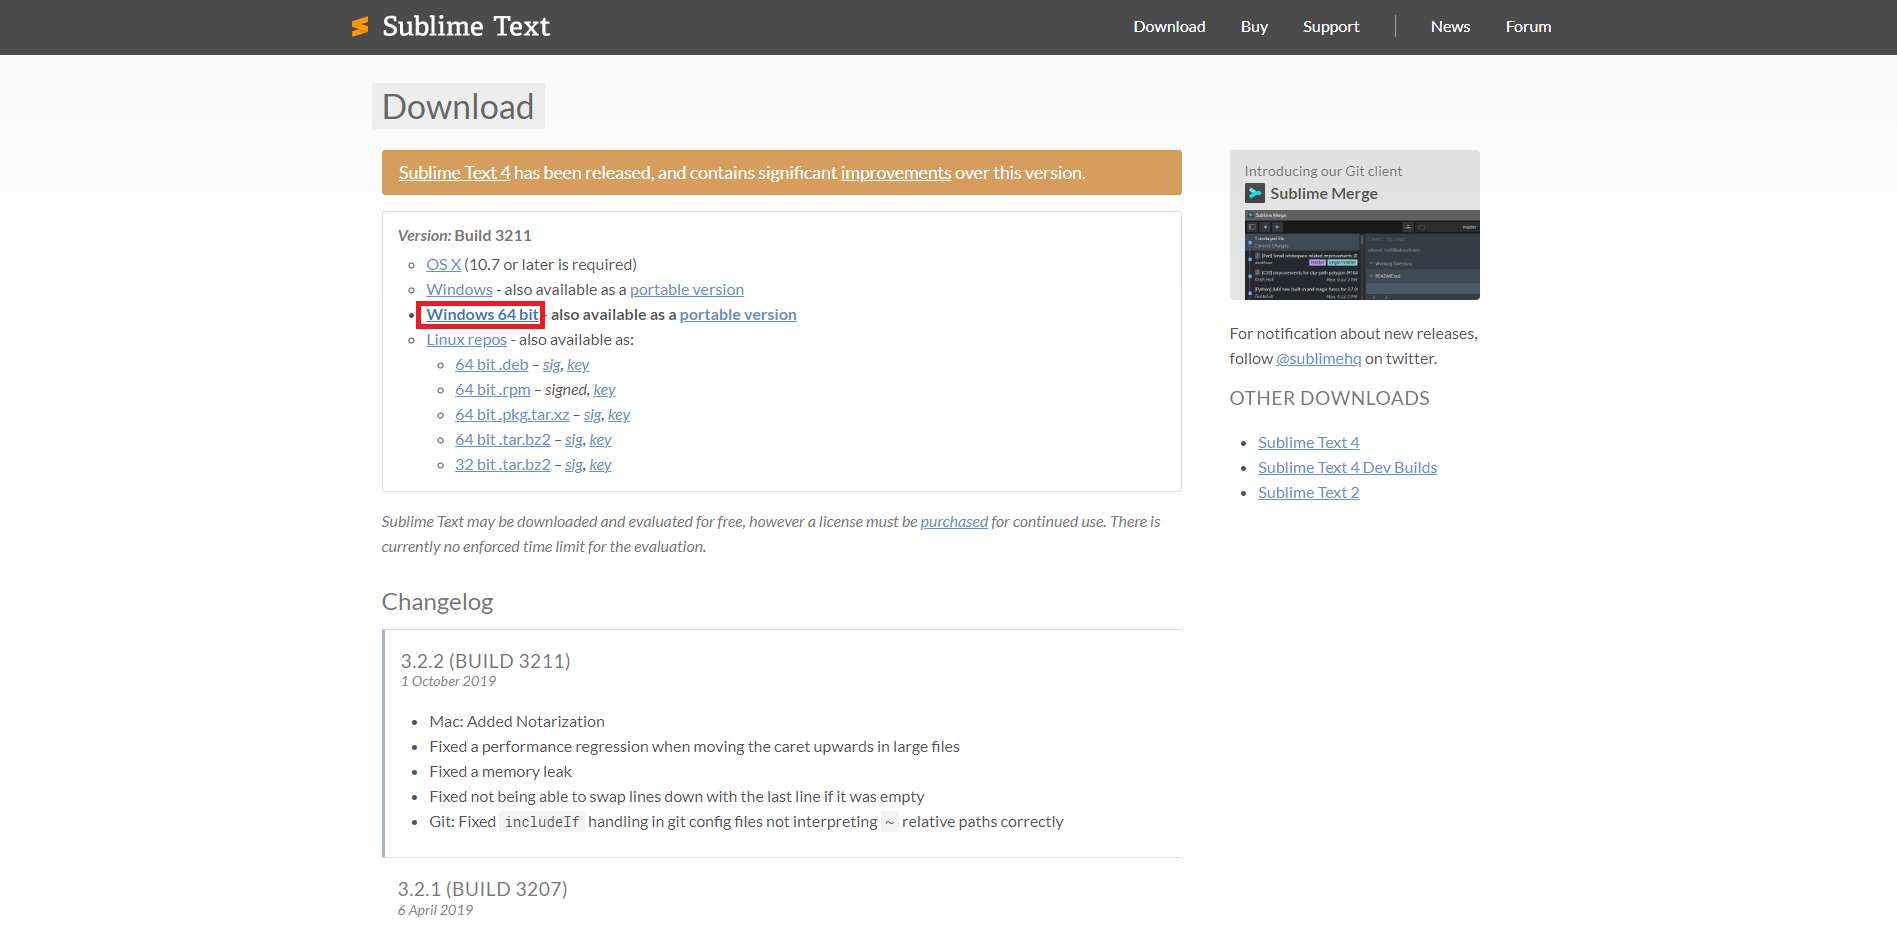Click the Sublime Text logo icon
This screenshot has height=935, width=1897.
pyautogui.click(x=360, y=27)
